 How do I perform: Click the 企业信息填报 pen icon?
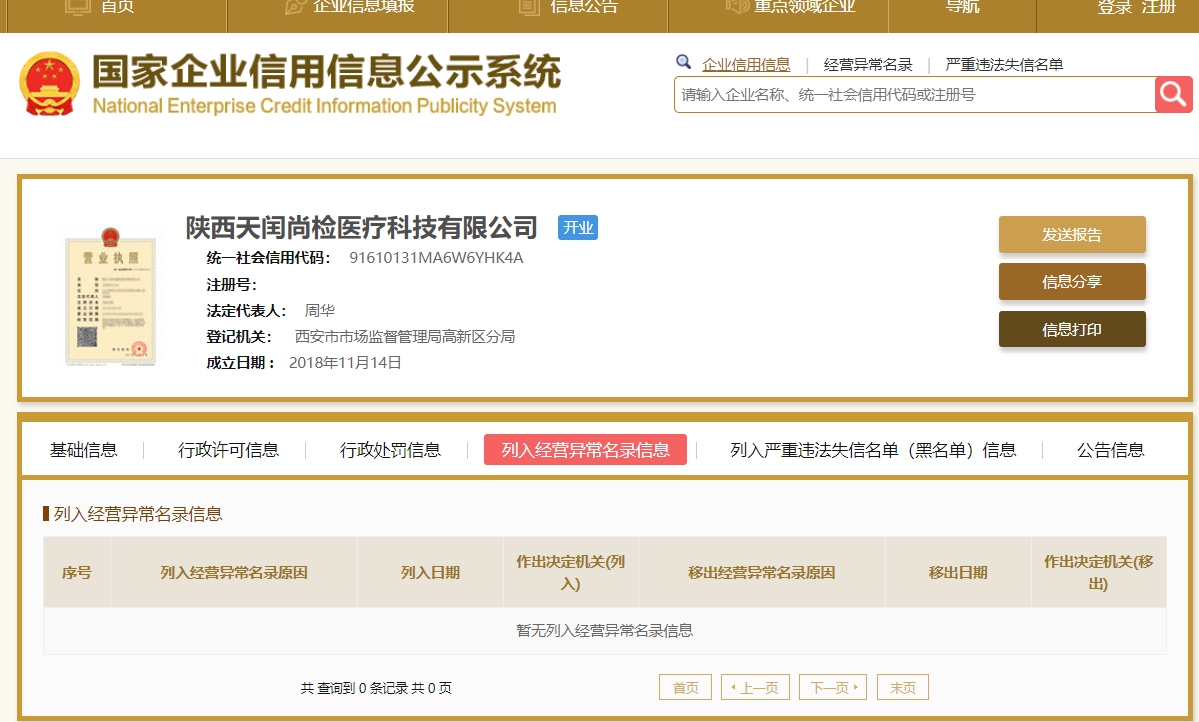click(296, 7)
